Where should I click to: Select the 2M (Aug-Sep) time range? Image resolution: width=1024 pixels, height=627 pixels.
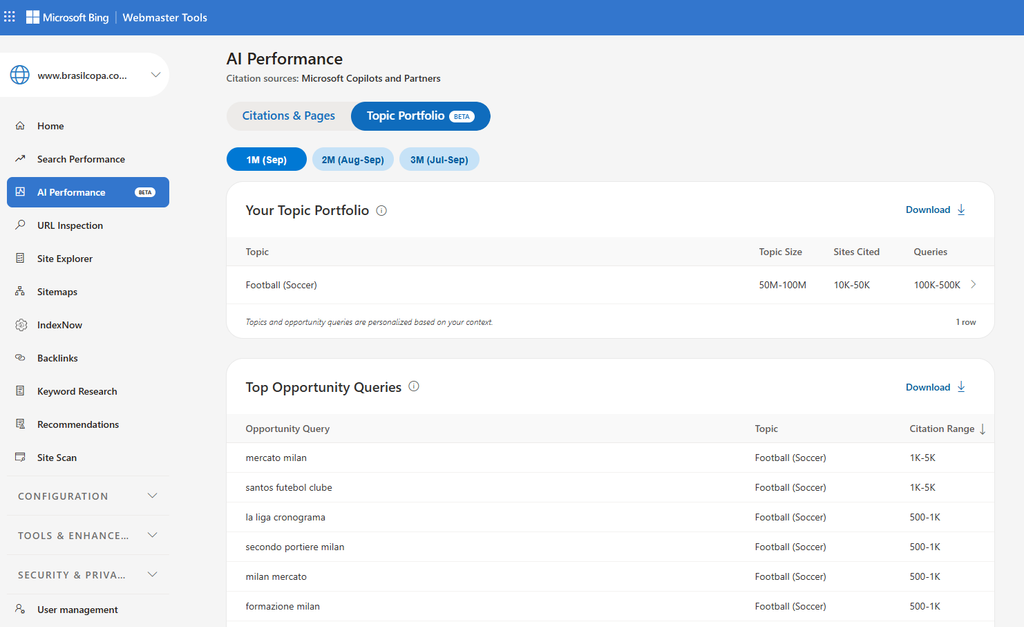click(353, 159)
